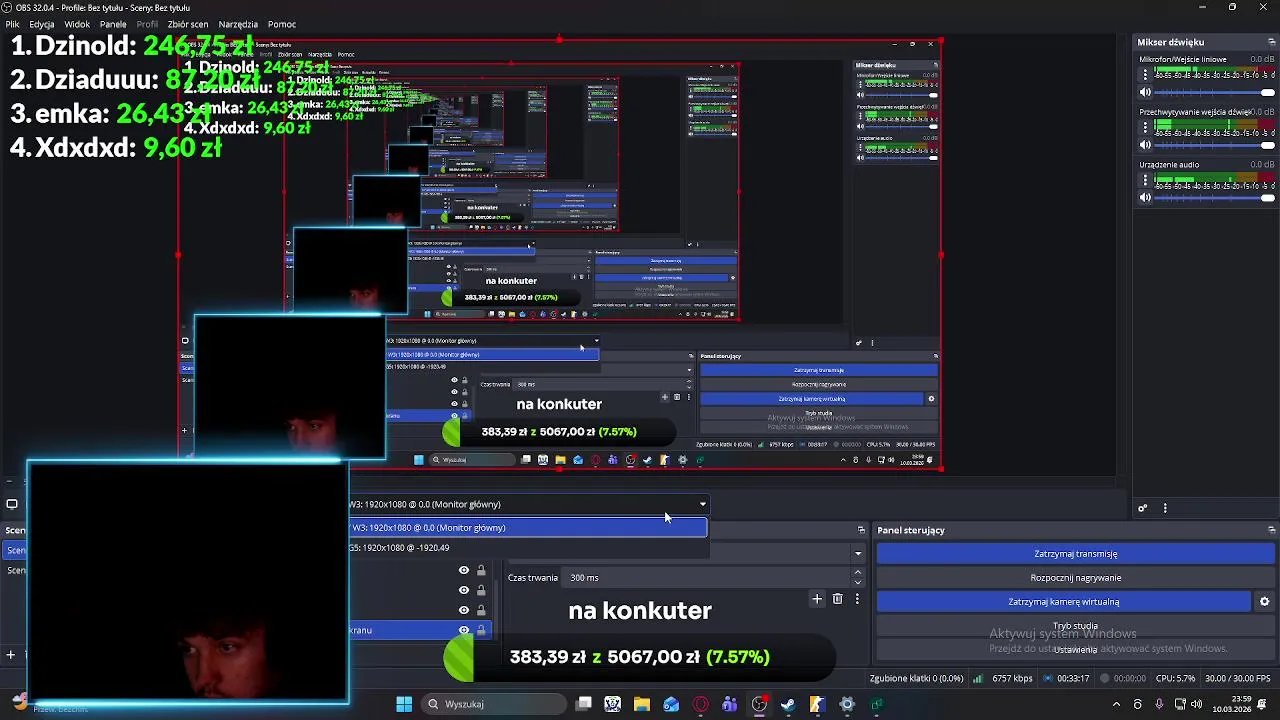Open the Edycja menu
Viewport: 1280px width, 720px height.
(x=42, y=24)
